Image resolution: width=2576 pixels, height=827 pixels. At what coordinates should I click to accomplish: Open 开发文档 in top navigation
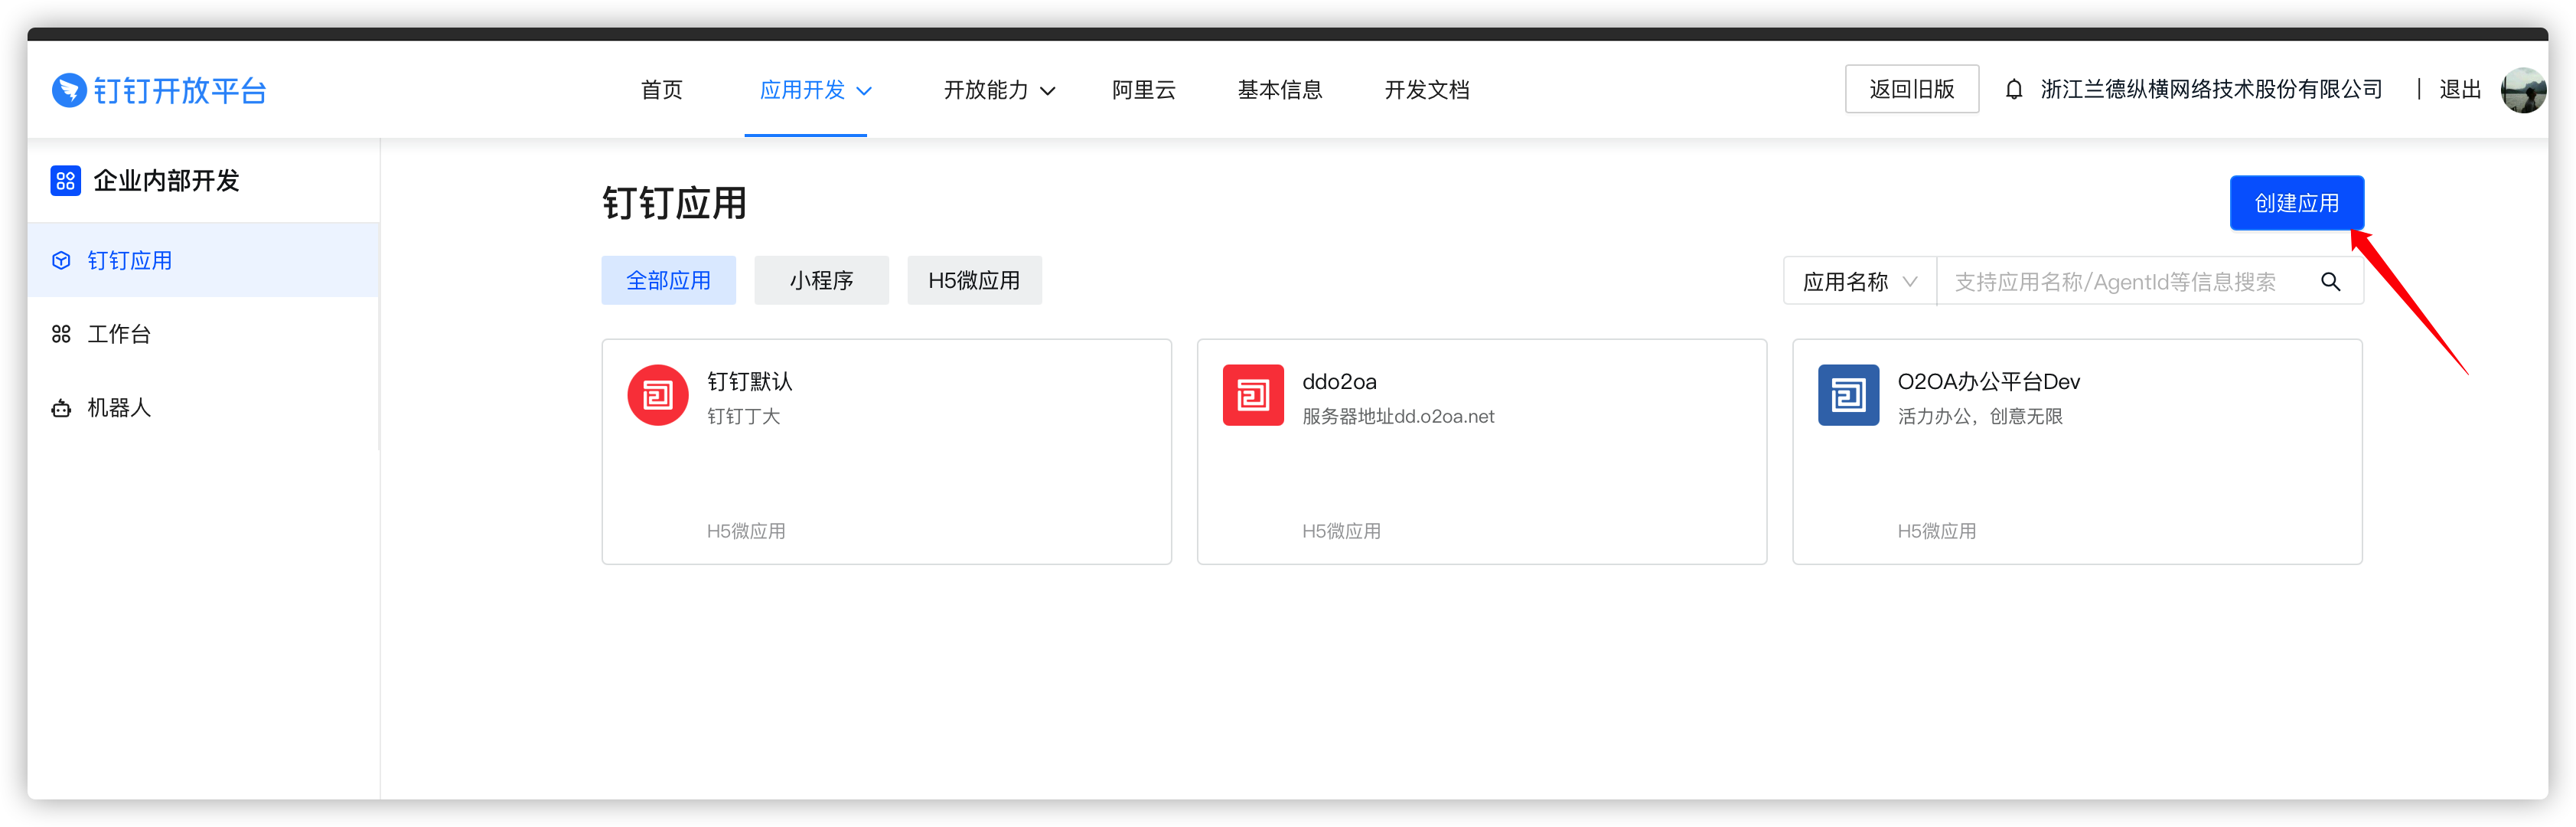pyautogui.click(x=1426, y=90)
